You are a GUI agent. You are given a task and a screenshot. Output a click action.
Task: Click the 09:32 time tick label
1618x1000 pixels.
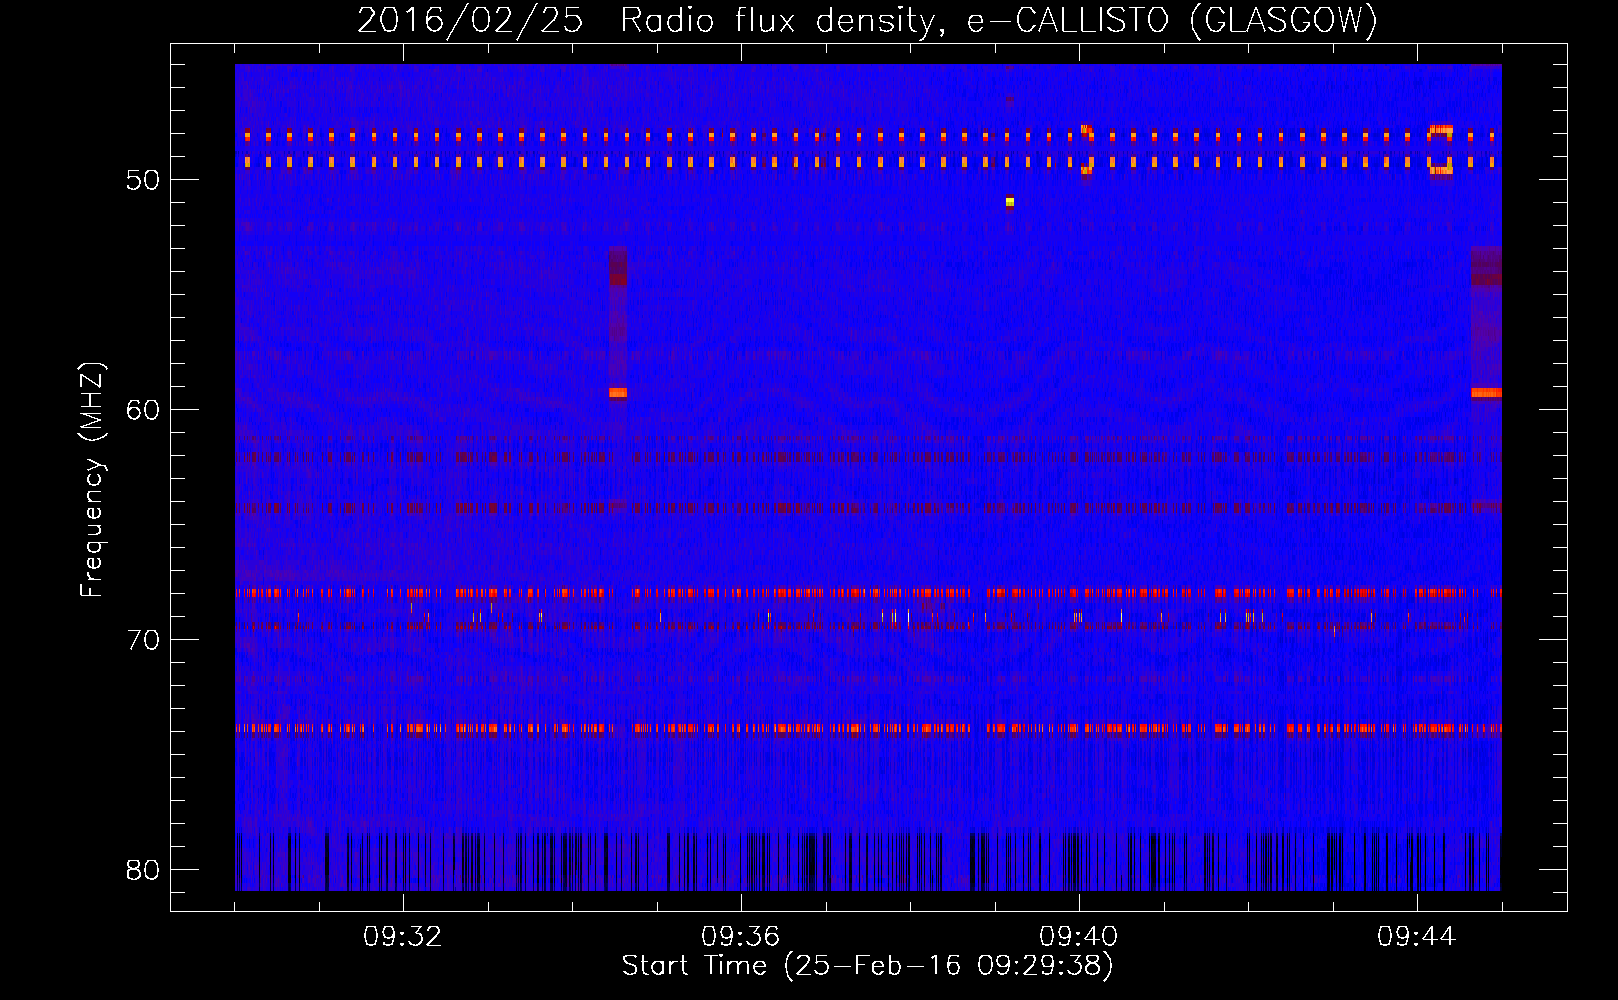click(403, 937)
